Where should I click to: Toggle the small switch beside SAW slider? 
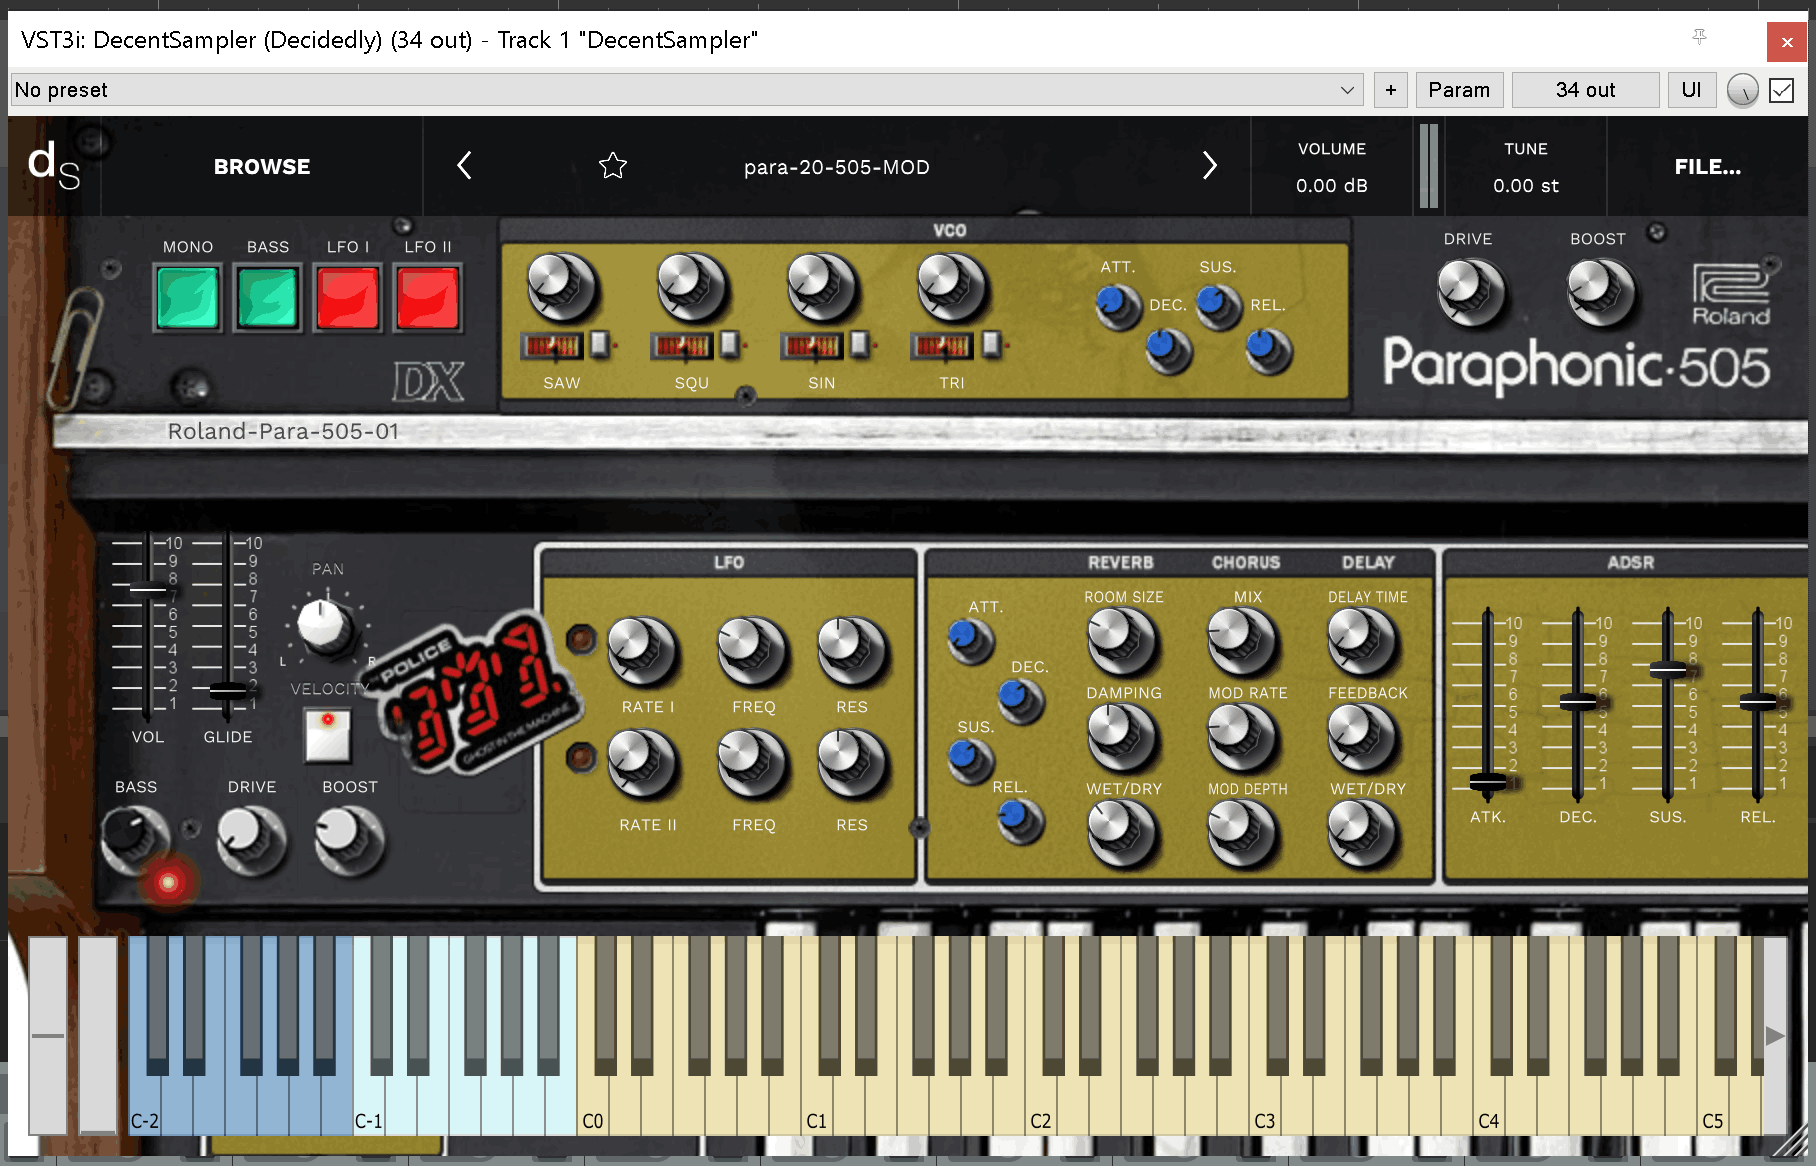[599, 344]
